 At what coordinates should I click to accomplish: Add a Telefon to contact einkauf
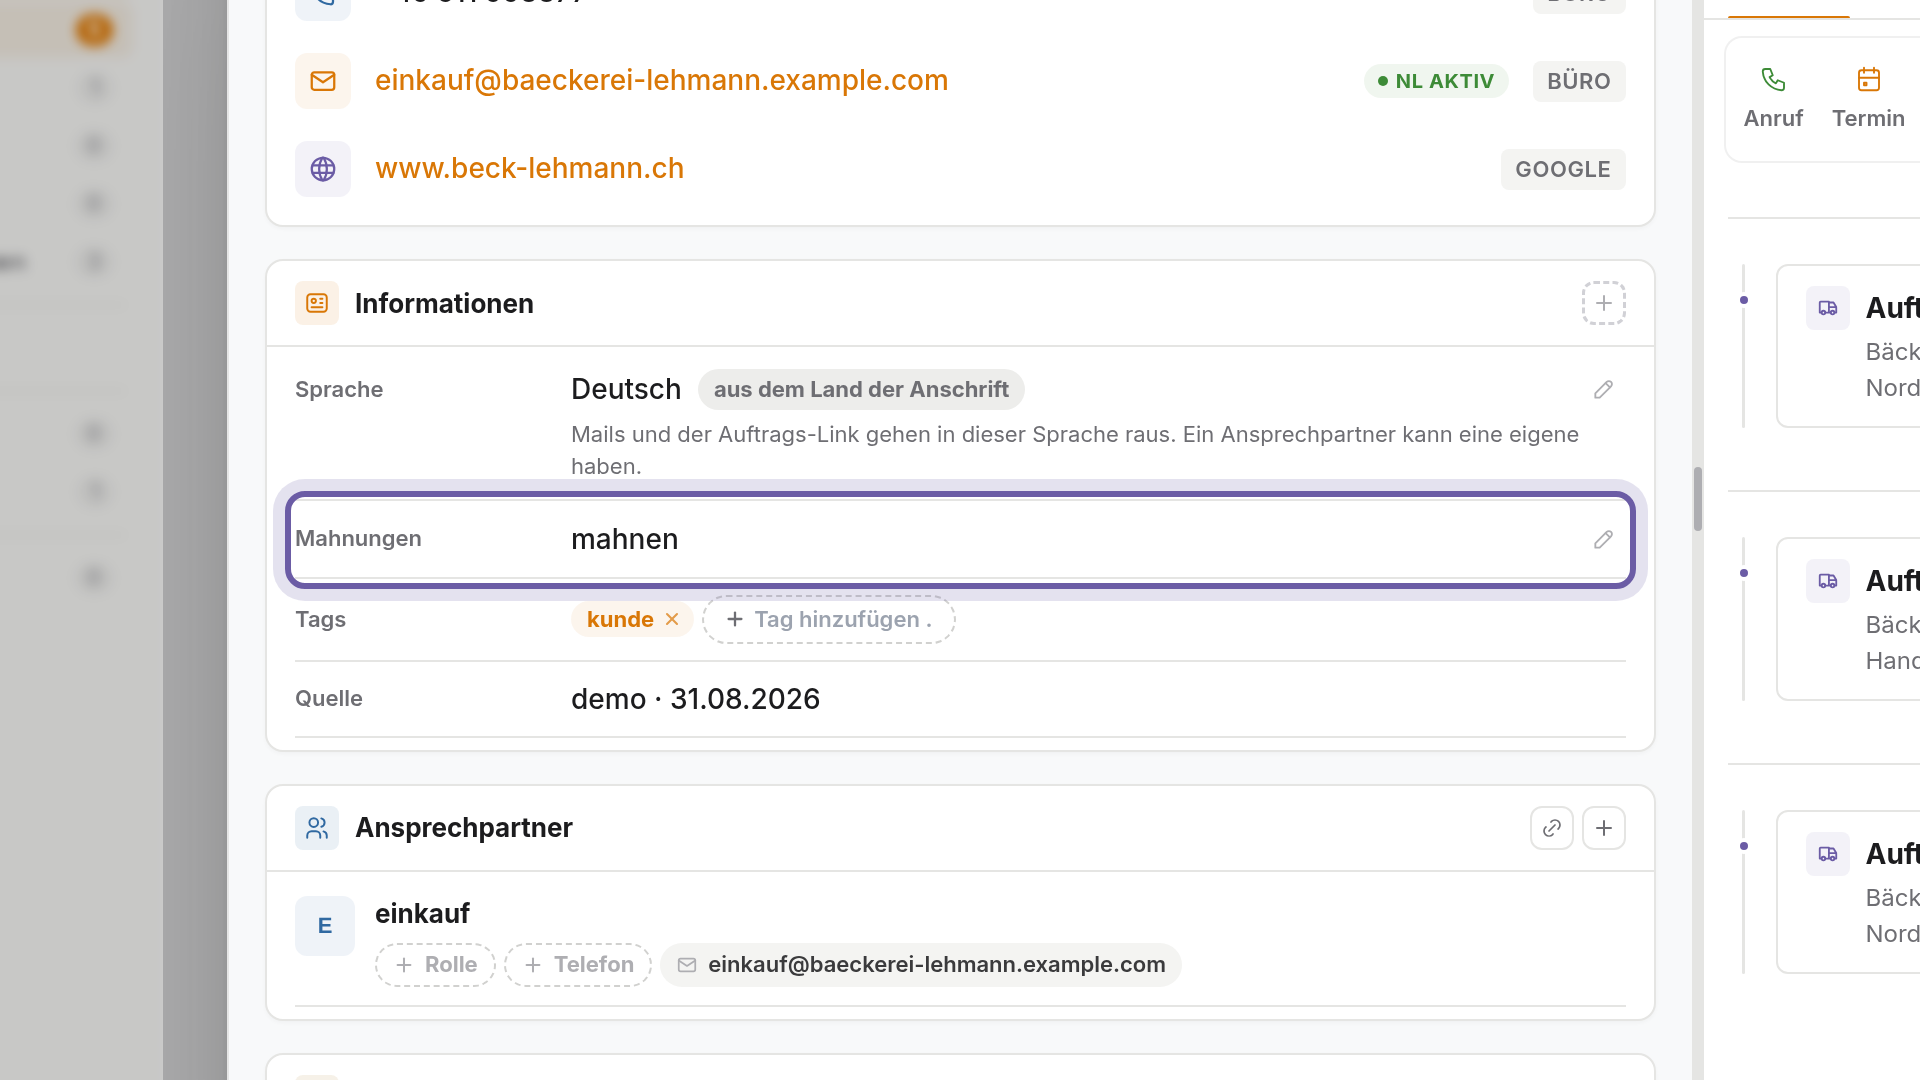(578, 965)
